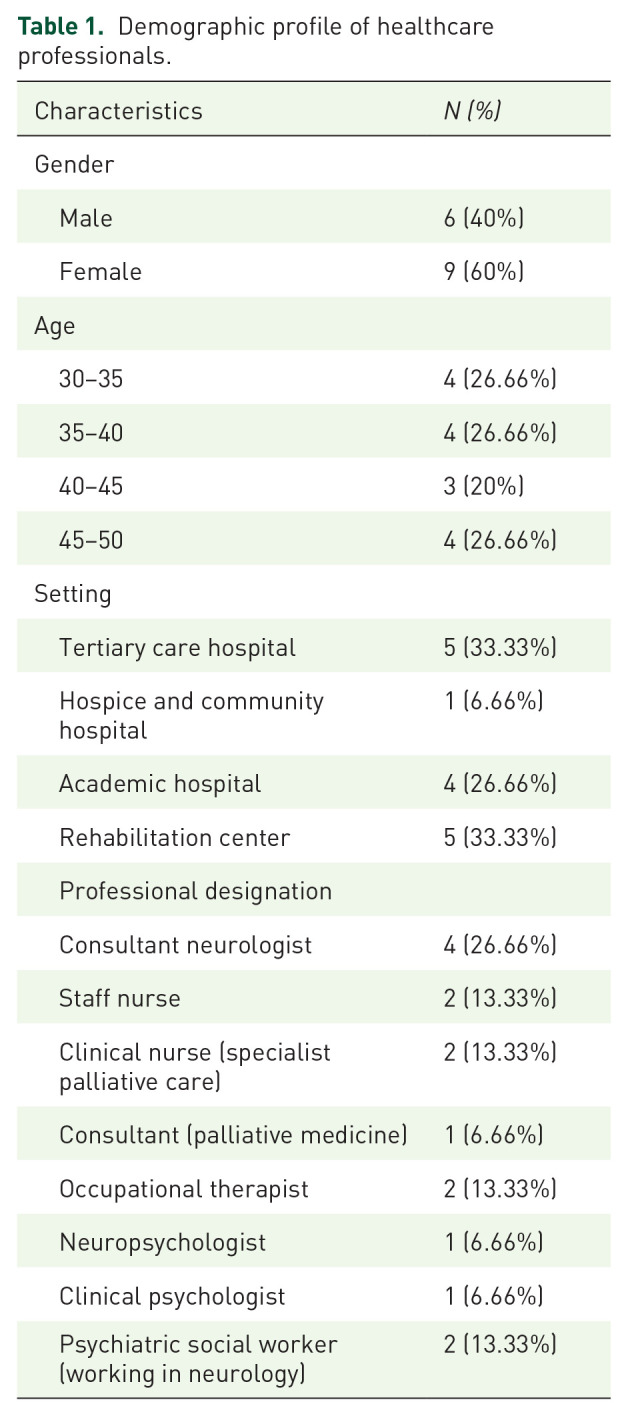Select the 'Consultant neurologist' row label
The height and width of the screenshot is (1416, 628).
tap(185, 944)
